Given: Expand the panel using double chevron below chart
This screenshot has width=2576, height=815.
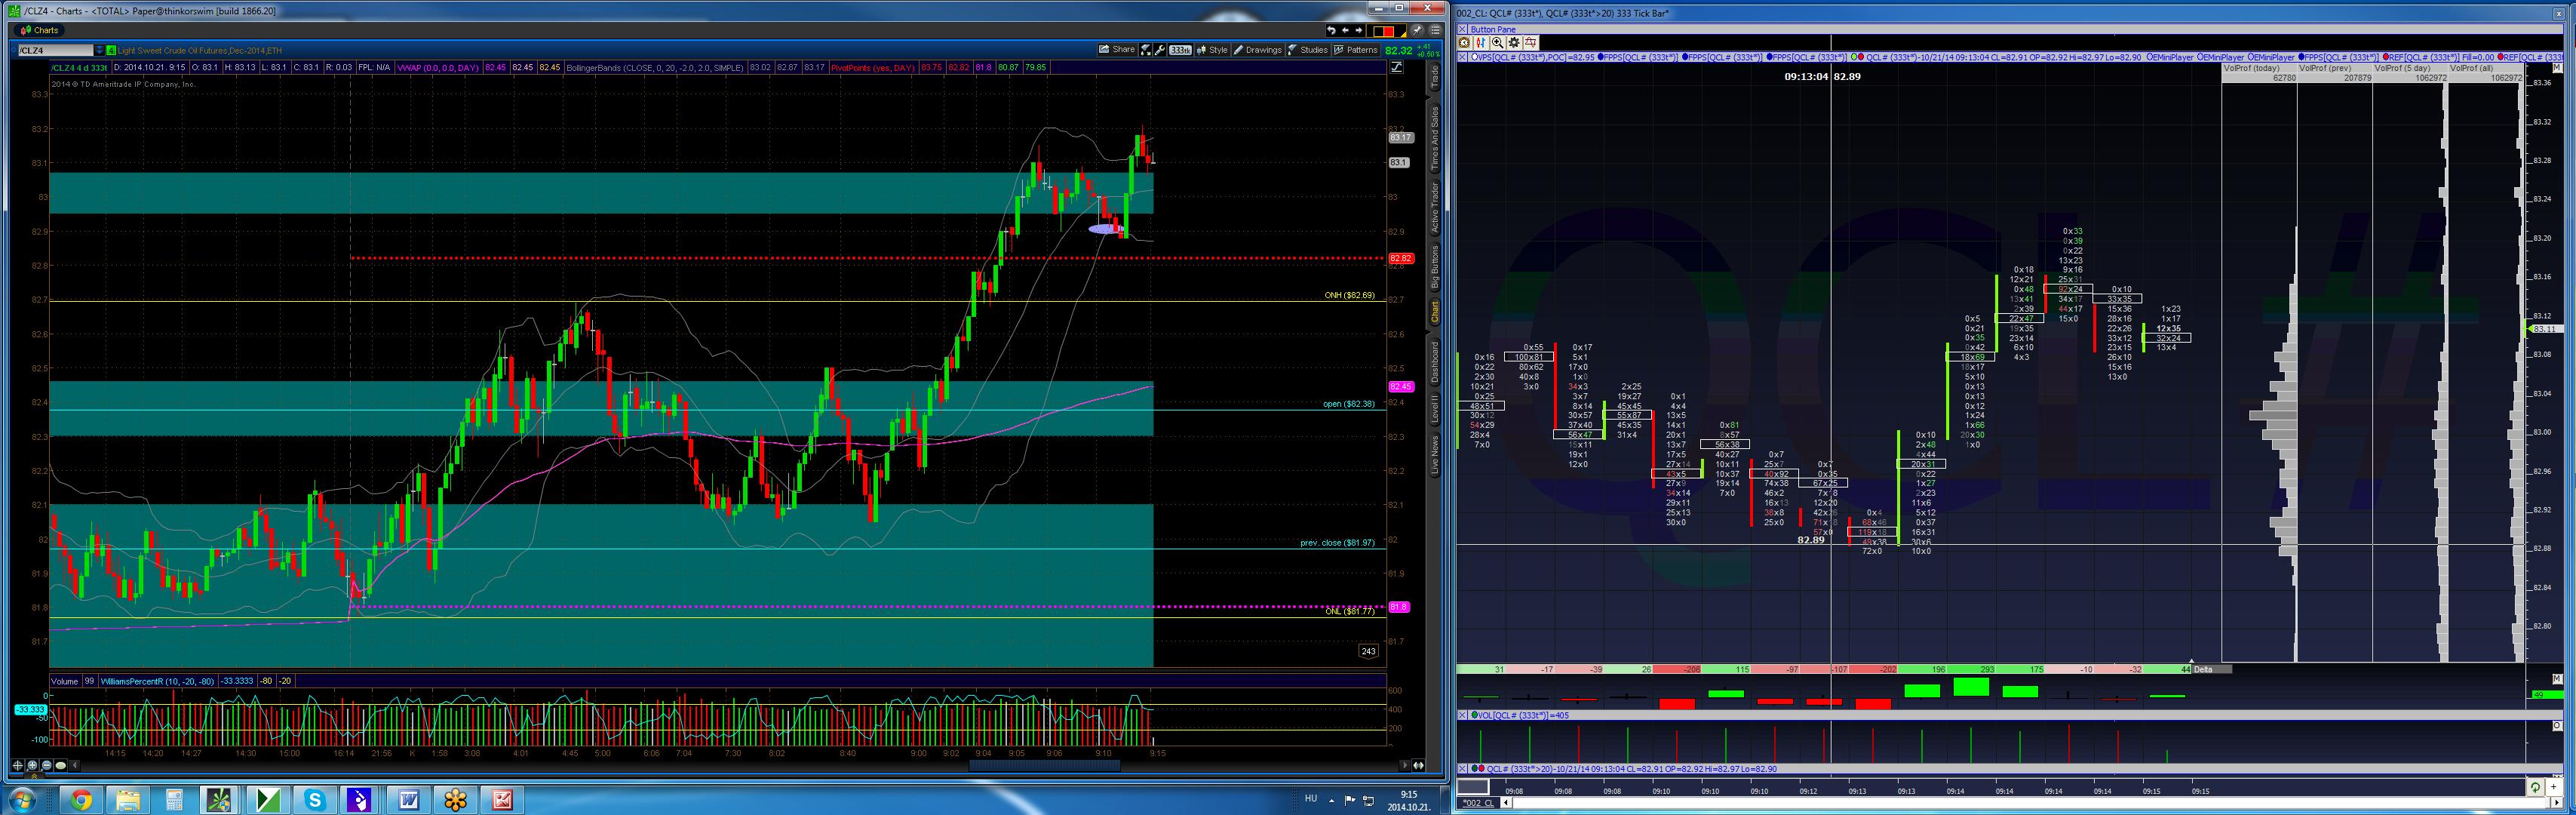Looking at the screenshot, I should click(33, 775).
